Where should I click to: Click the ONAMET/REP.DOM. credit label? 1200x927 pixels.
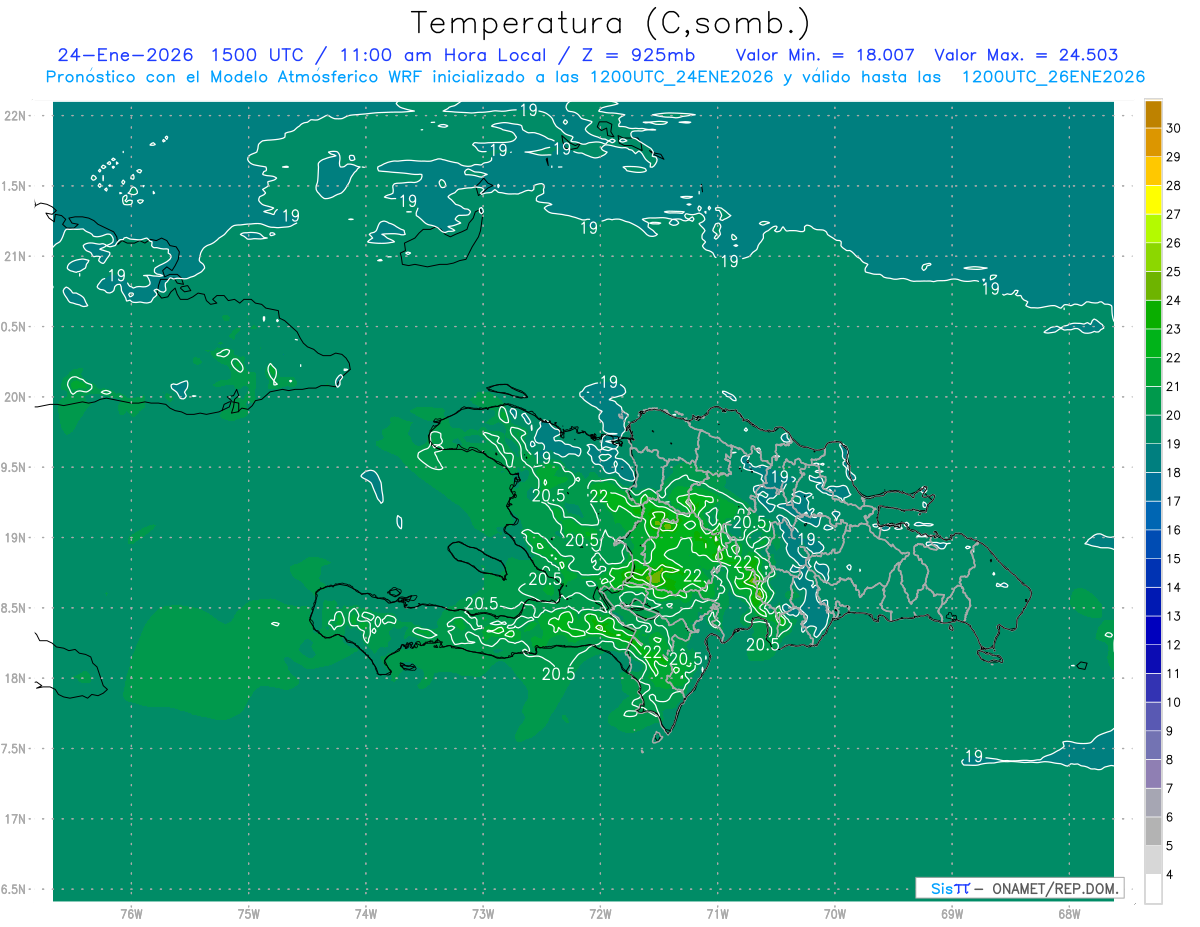coord(1056,888)
